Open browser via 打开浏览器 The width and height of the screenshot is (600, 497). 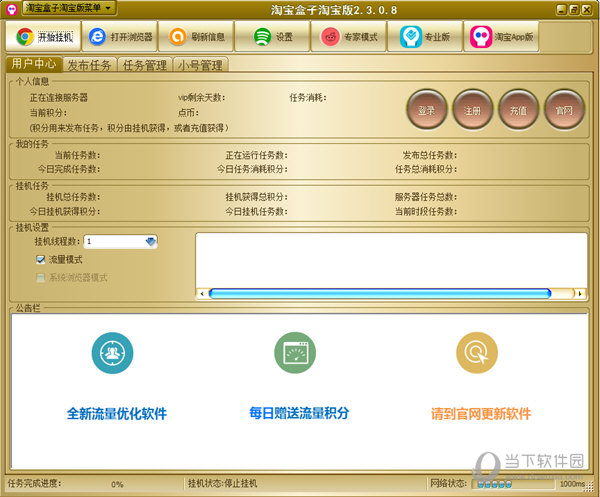pyautogui.click(x=120, y=37)
